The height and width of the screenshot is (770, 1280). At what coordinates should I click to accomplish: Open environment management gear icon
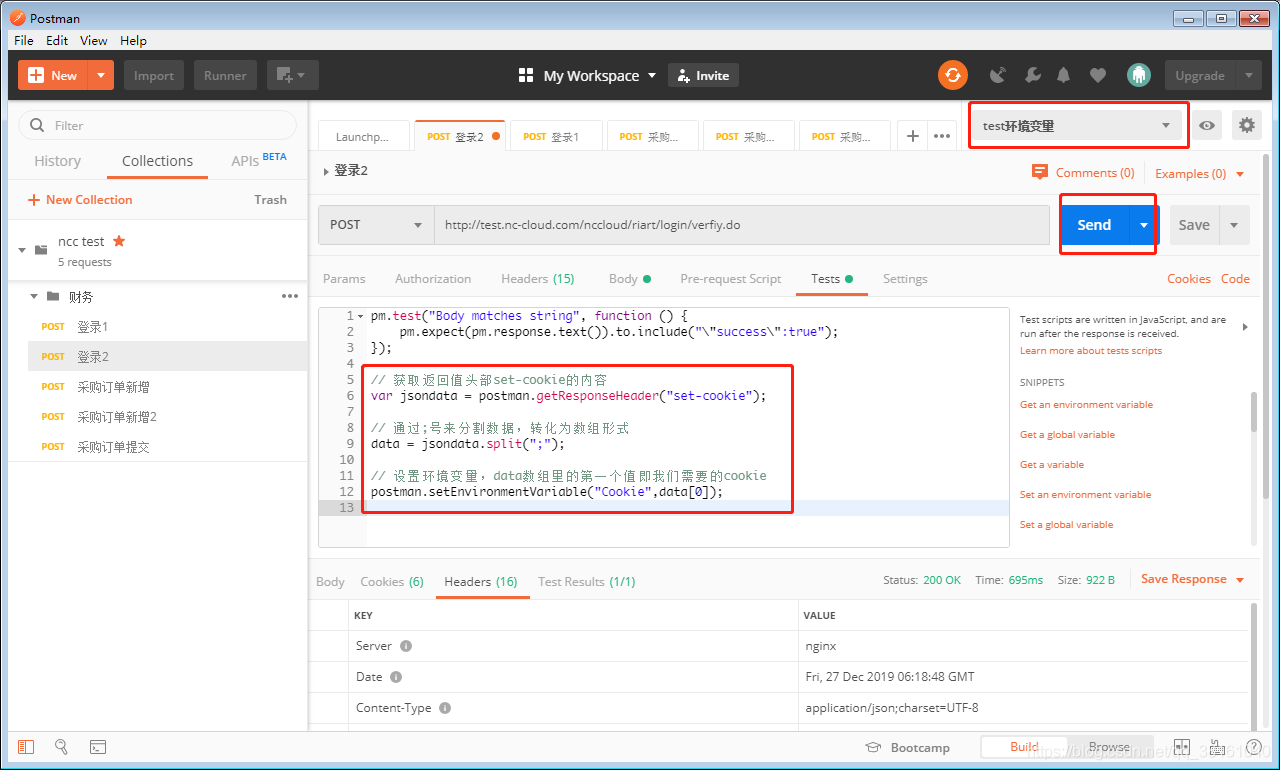pyautogui.click(x=1246, y=125)
